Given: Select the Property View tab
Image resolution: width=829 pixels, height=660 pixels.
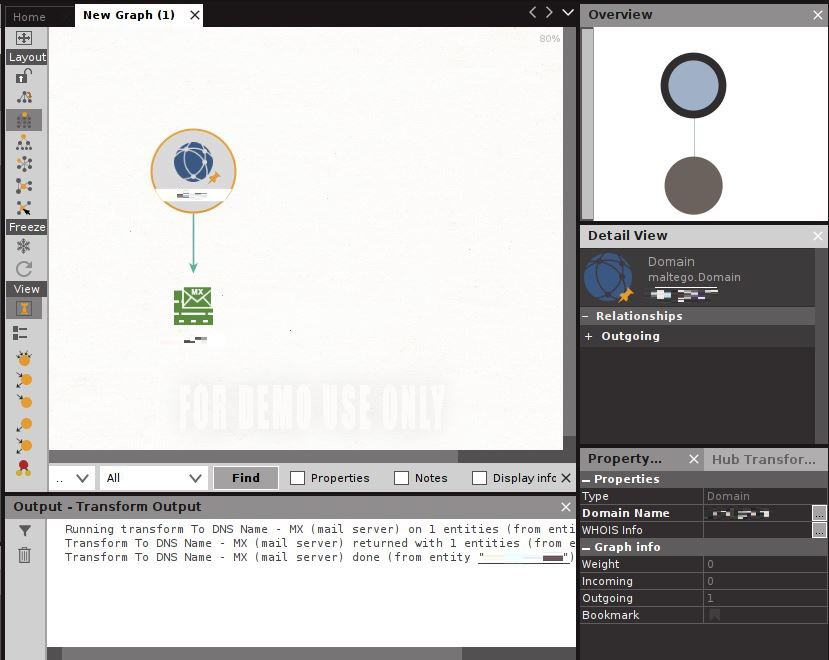Looking at the screenshot, I should pos(624,459).
